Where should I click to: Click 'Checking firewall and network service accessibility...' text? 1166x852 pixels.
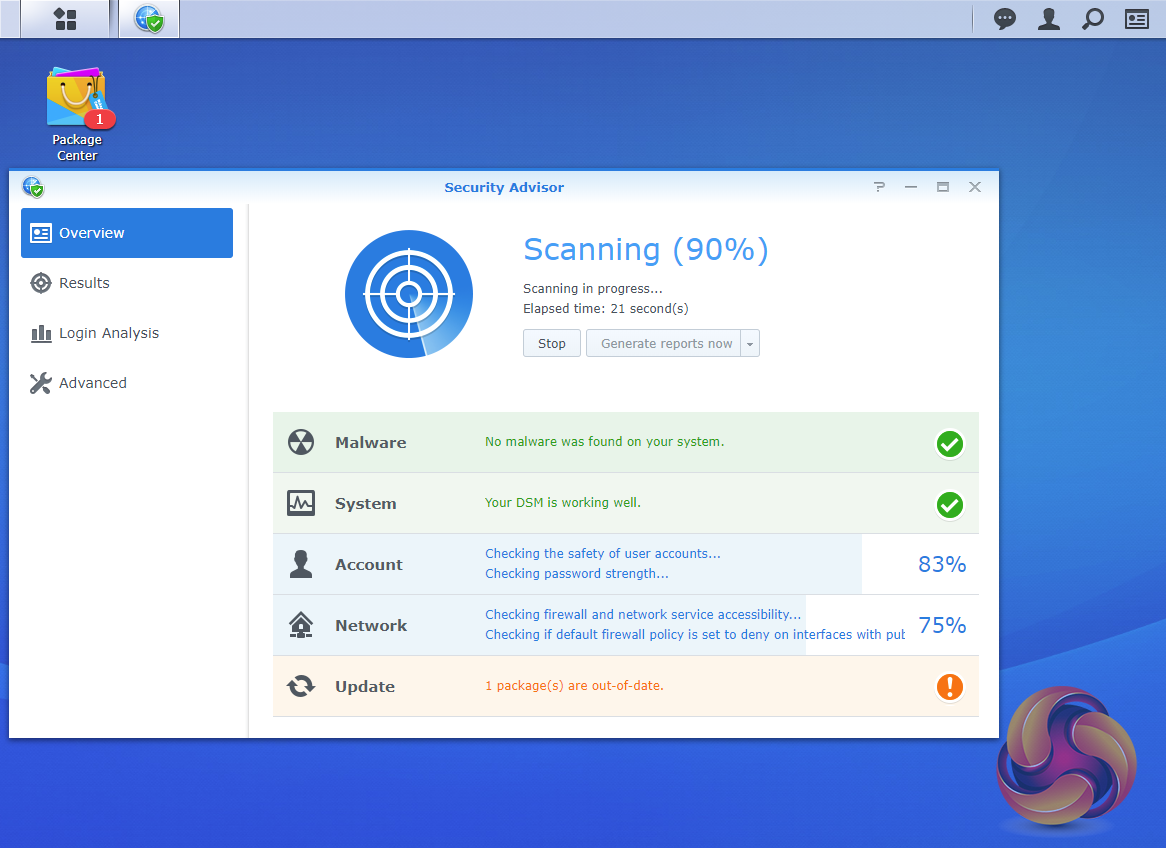[x=643, y=615]
